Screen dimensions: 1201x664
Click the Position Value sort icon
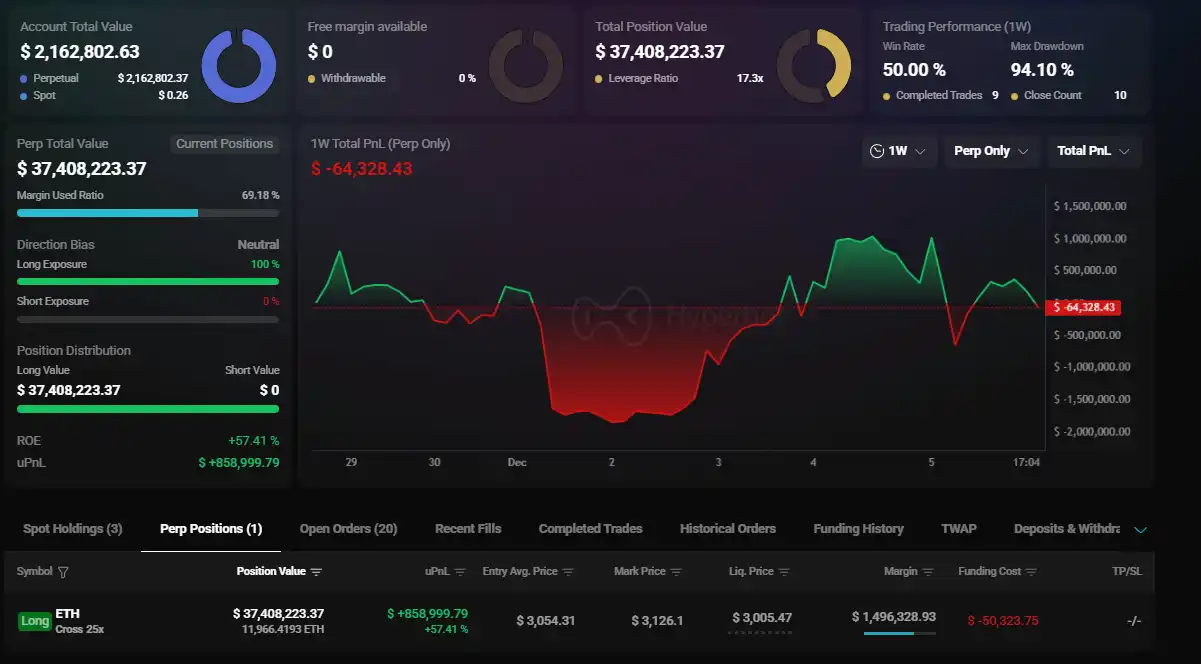pos(316,571)
